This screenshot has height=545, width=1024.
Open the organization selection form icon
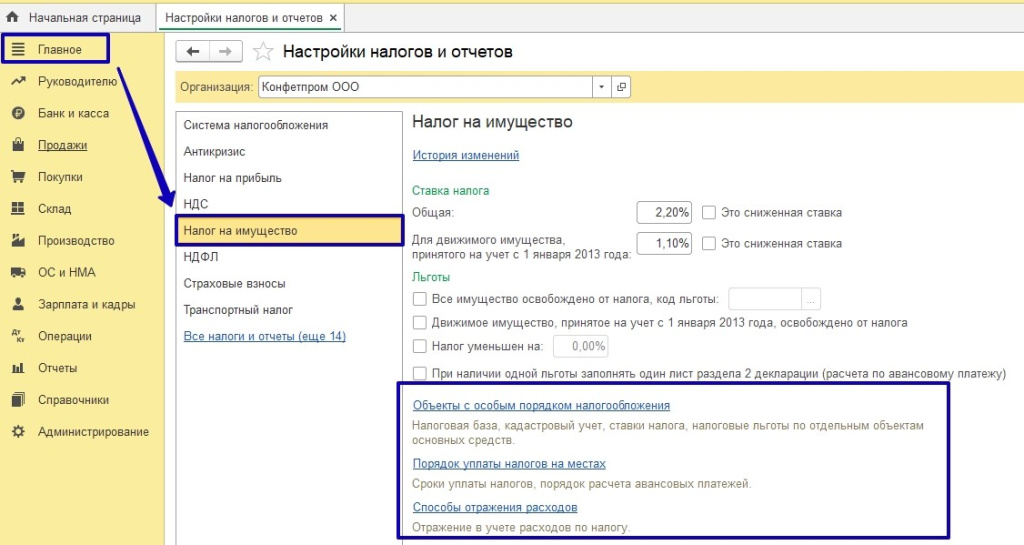[622, 87]
